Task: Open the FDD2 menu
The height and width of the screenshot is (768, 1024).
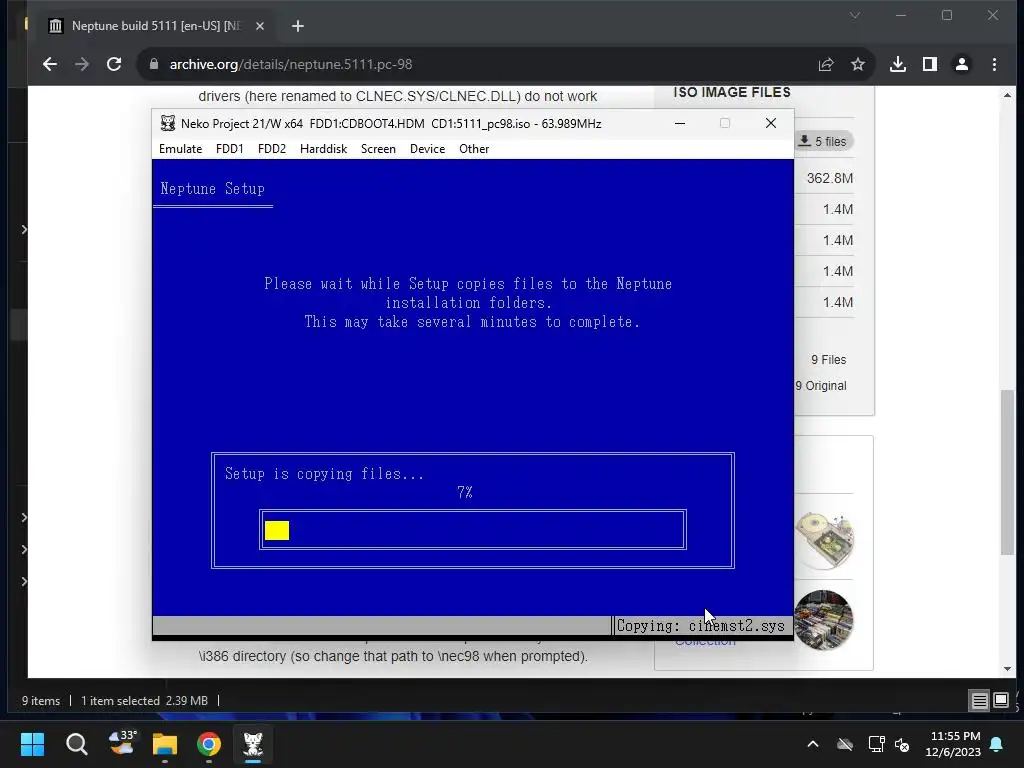Action: [272, 149]
